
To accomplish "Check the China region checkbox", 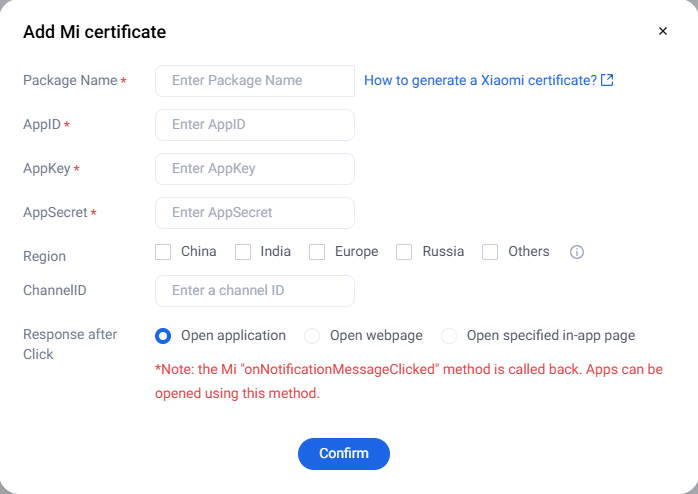I will [x=163, y=252].
